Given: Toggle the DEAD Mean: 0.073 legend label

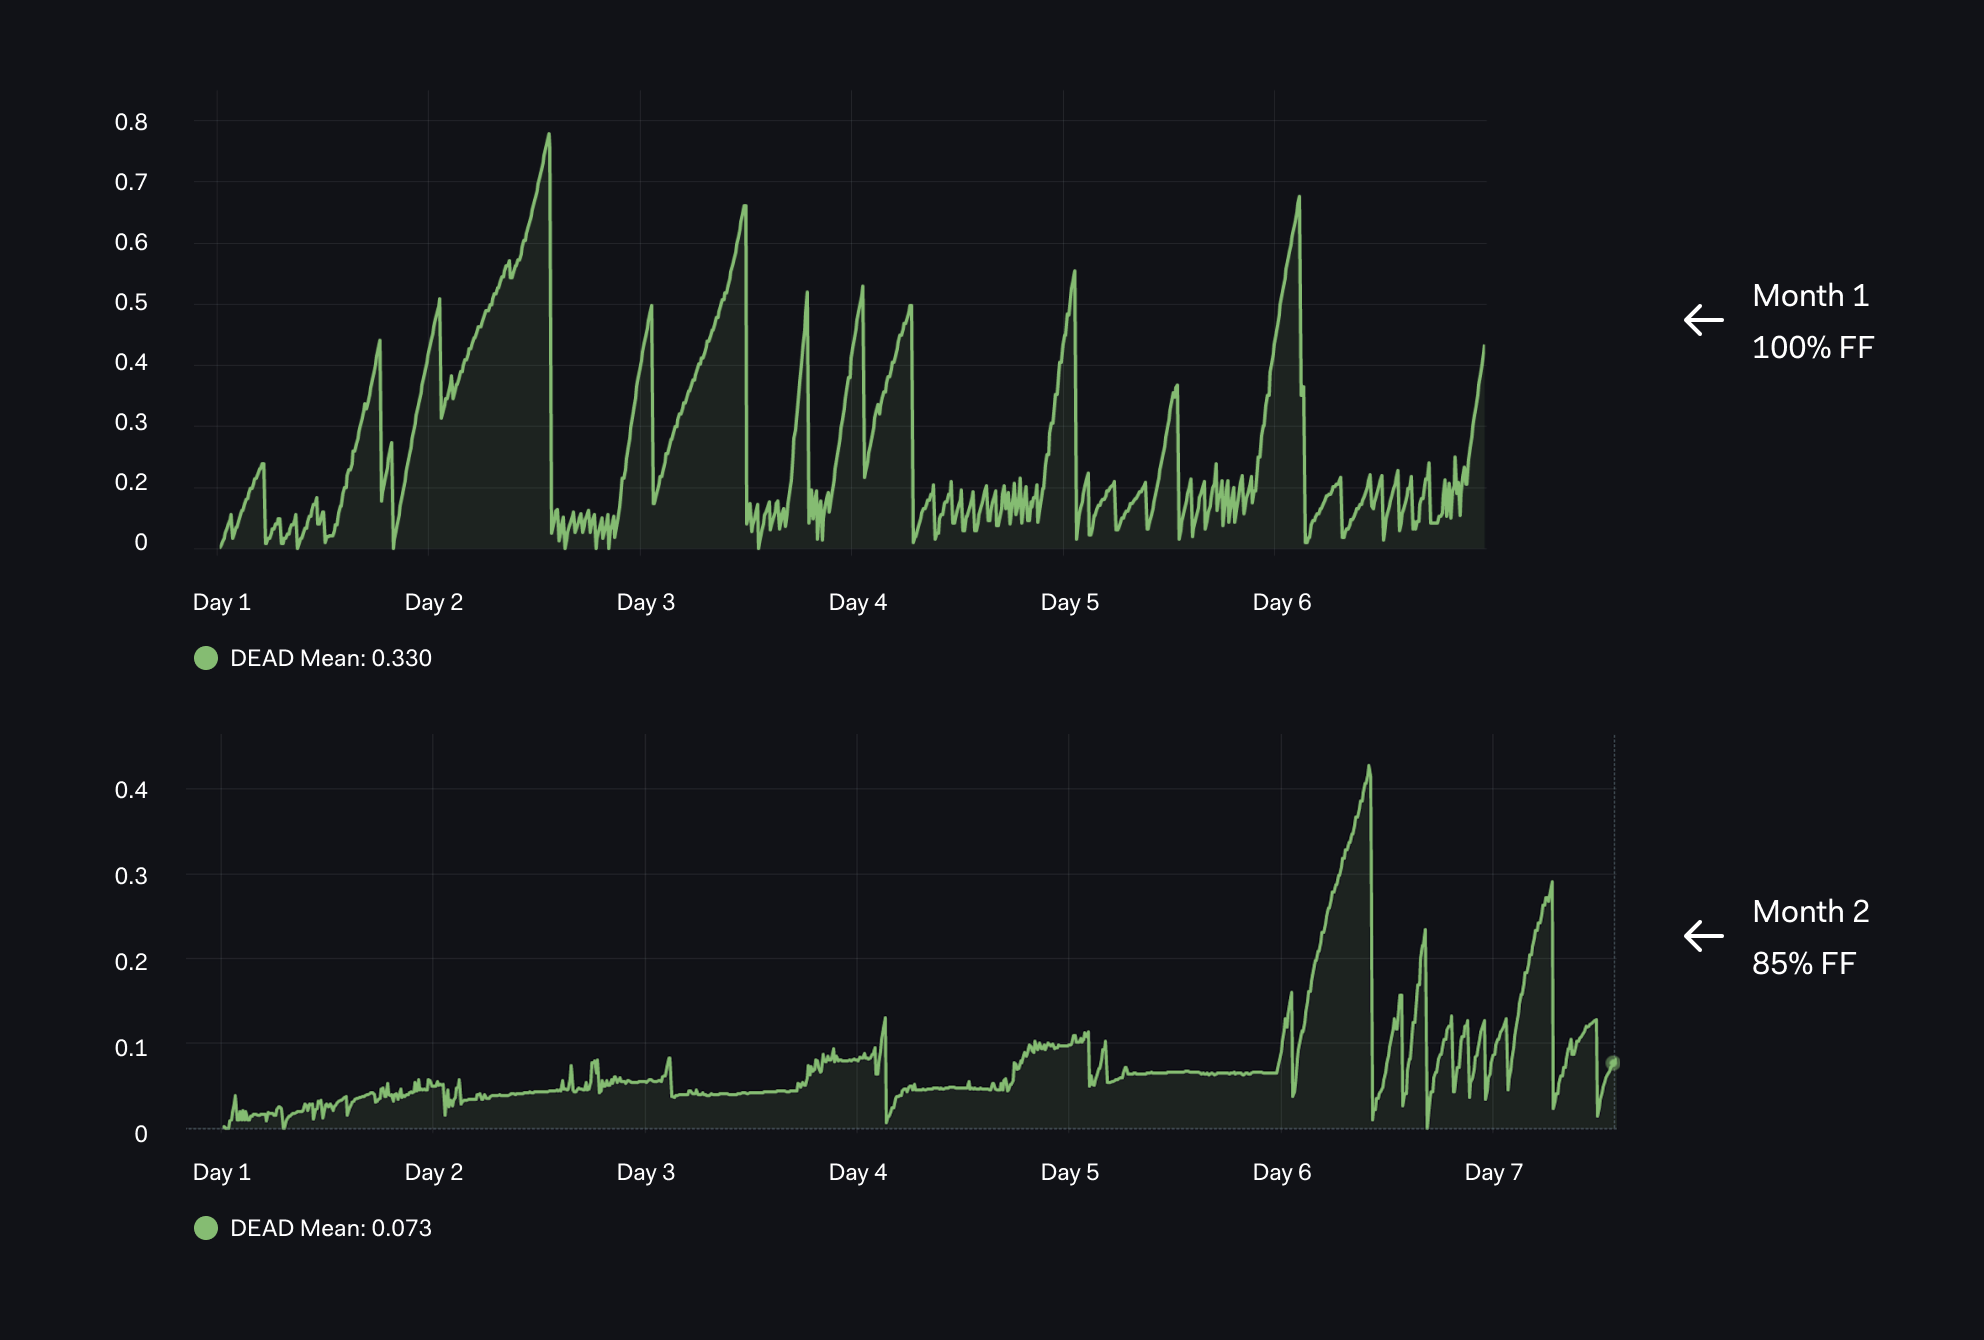Looking at the screenshot, I should 331,1228.
